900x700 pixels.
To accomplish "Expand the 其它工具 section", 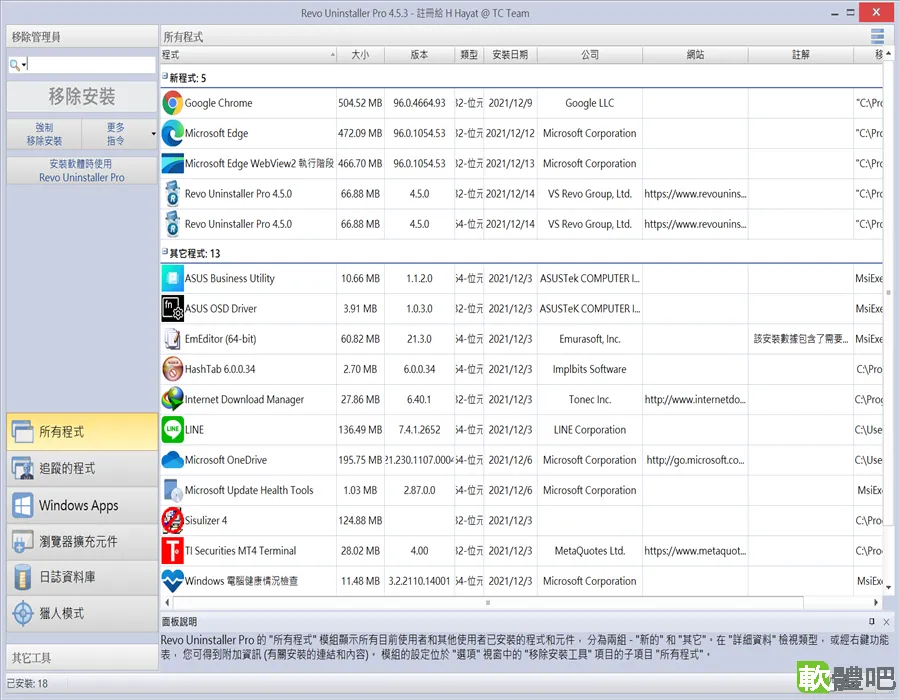I will tap(82, 658).
